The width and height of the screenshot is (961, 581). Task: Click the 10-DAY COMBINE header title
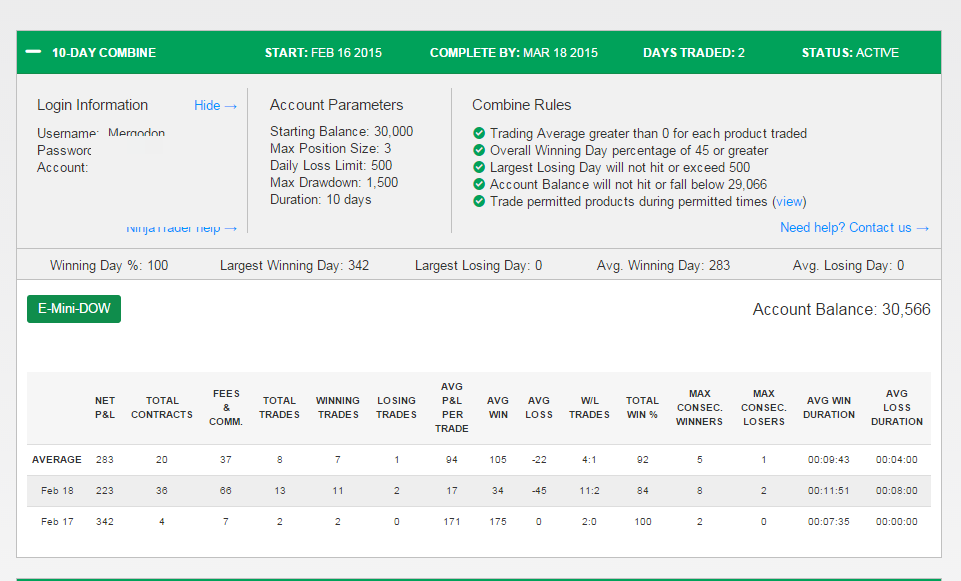[x=104, y=53]
